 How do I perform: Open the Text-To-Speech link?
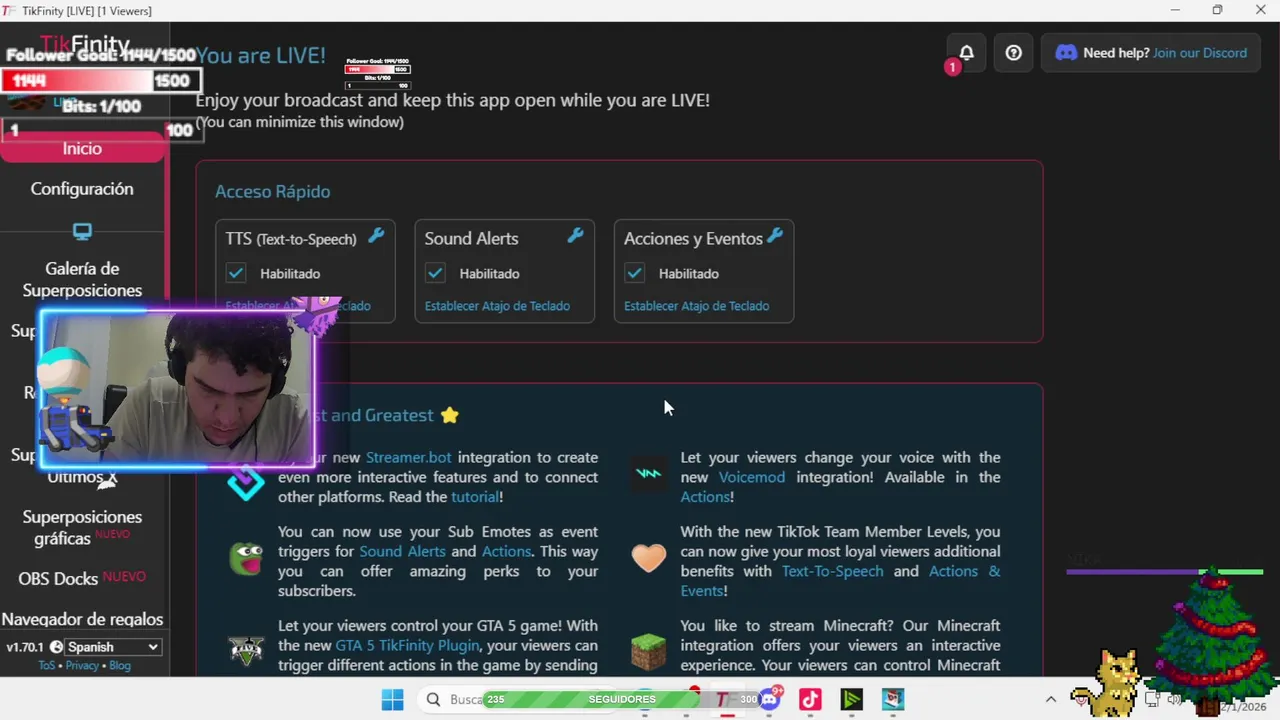[833, 571]
